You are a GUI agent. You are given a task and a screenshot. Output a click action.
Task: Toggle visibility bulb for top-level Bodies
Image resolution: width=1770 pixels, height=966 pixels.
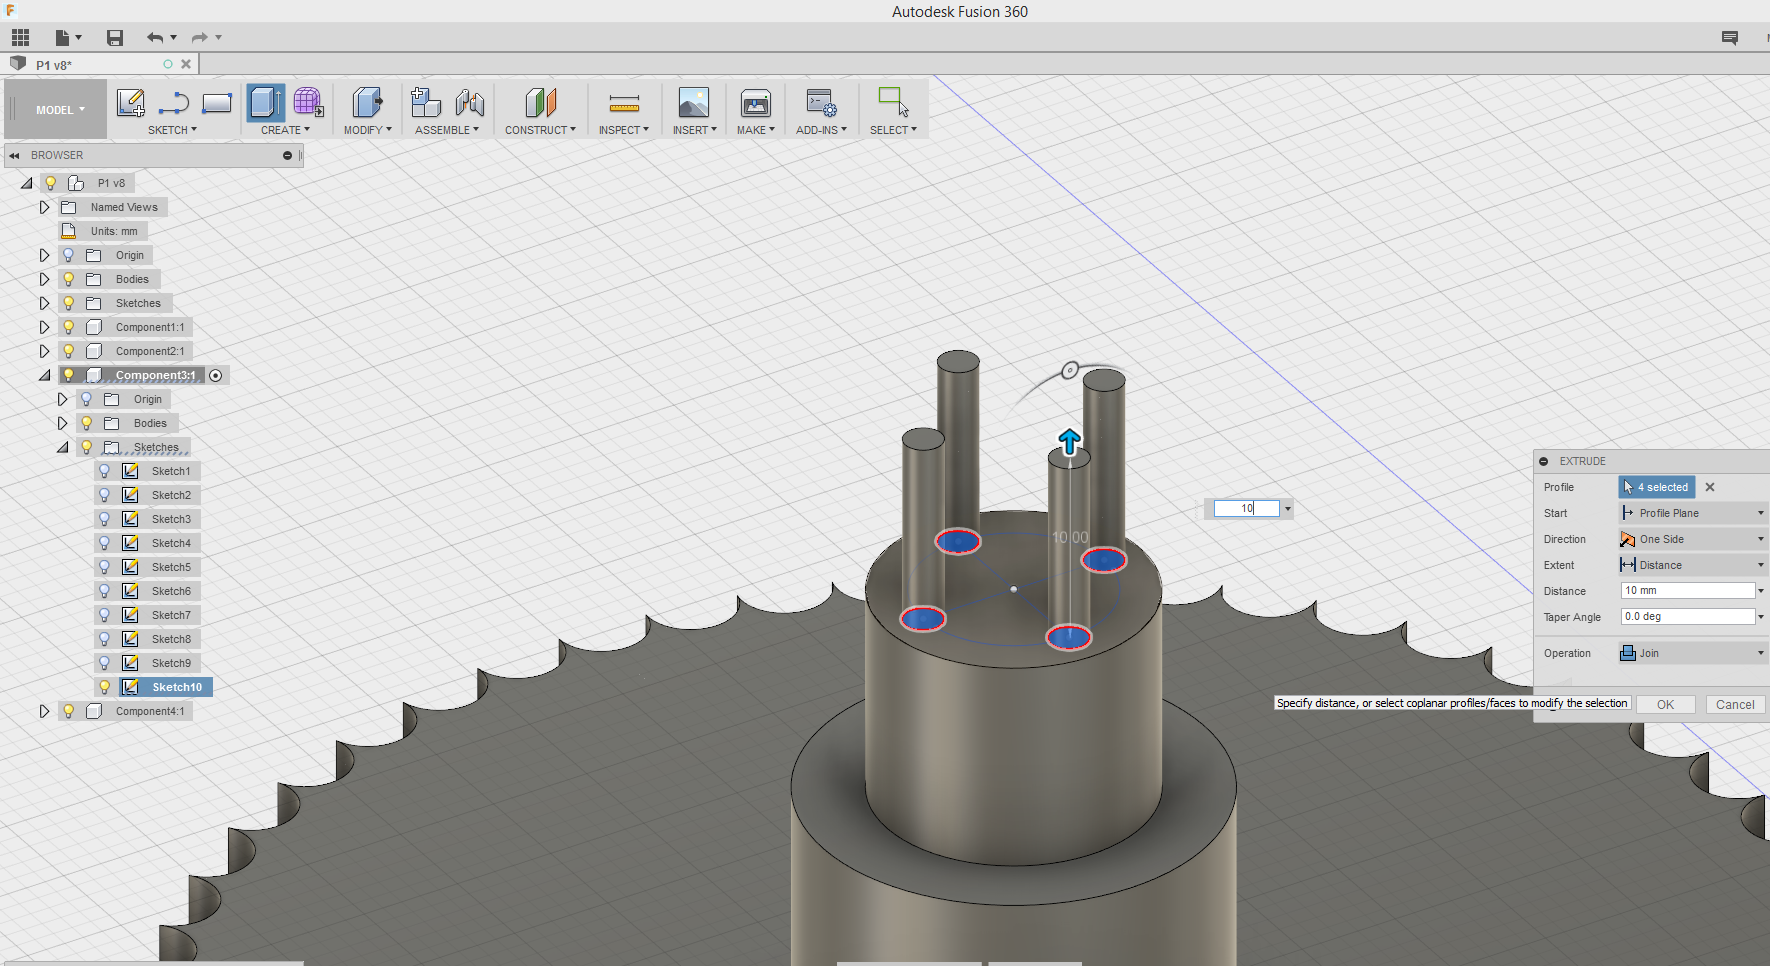pyautogui.click(x=68, y=279)
